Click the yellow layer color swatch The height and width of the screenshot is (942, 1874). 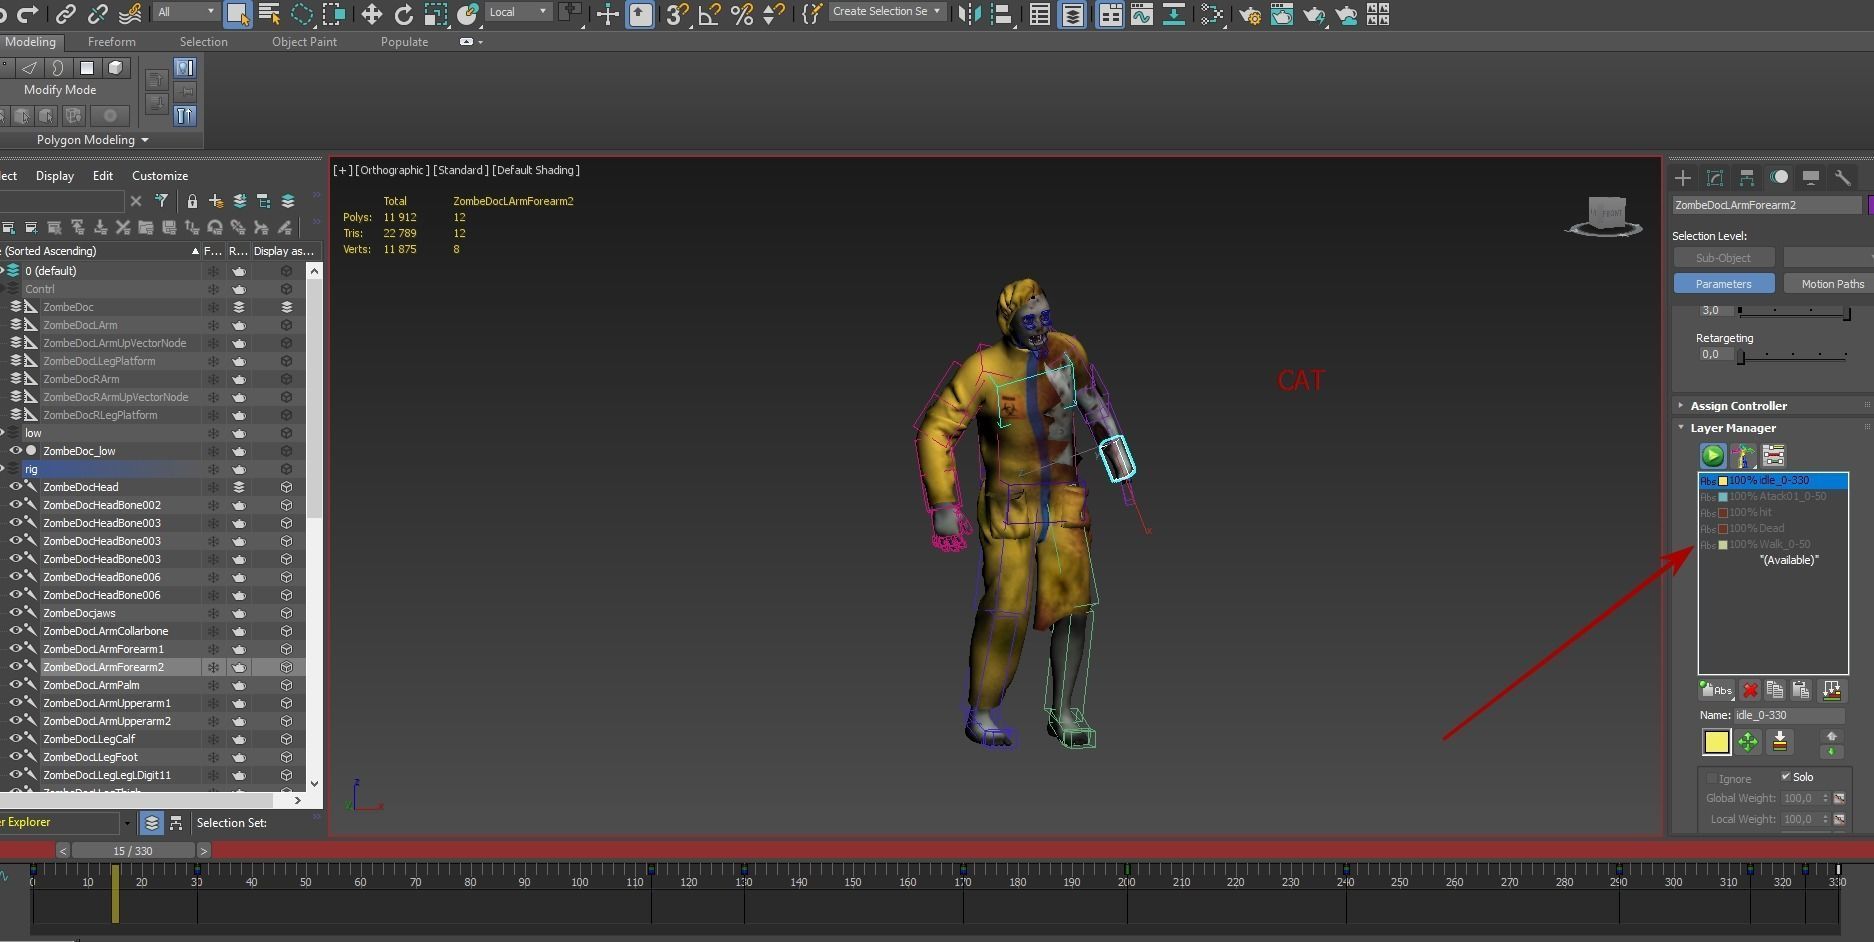[1716, 742]
